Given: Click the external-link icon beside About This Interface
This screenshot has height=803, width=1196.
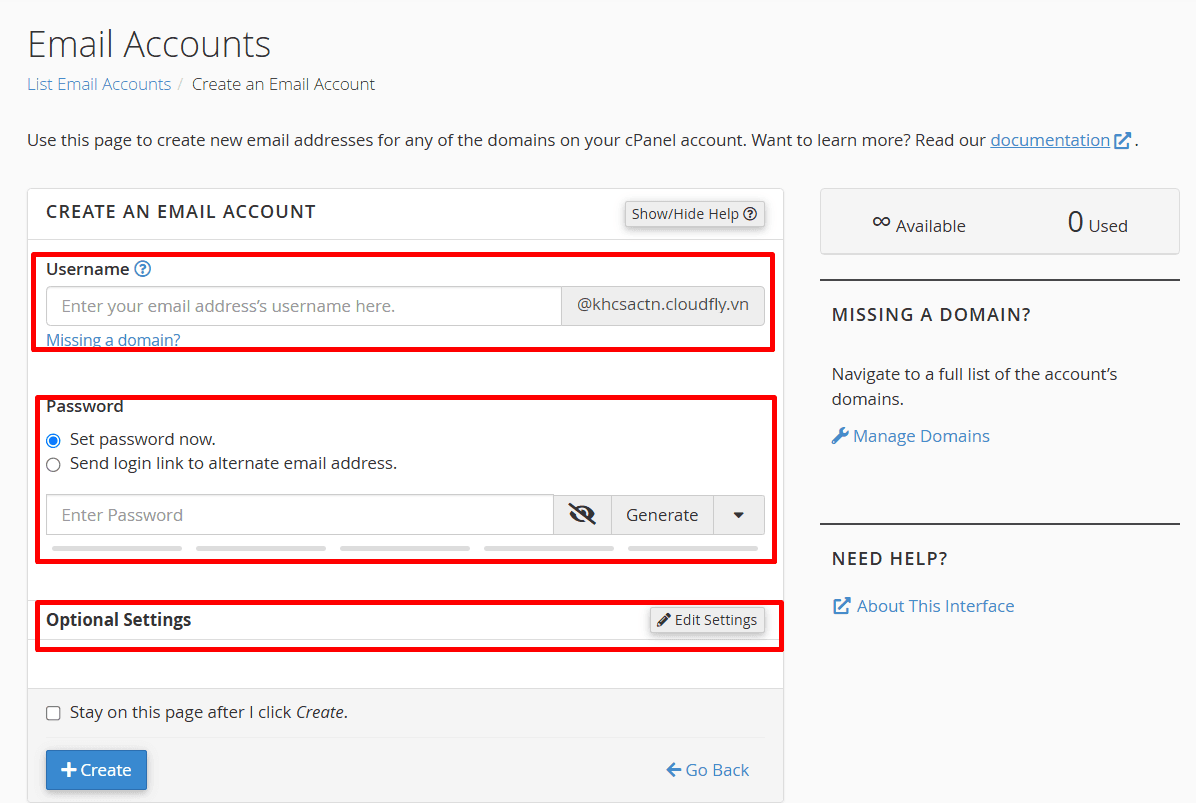Looking at the screenshot, I should 841,605.
